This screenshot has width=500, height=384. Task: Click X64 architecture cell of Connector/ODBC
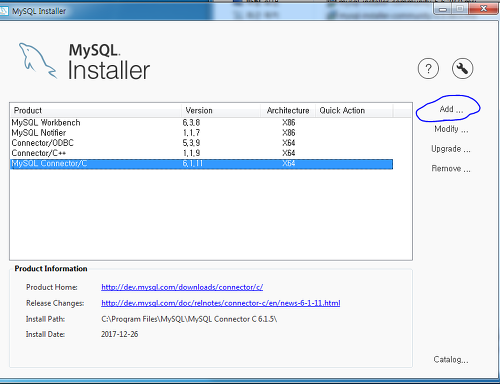coord(289,143)
